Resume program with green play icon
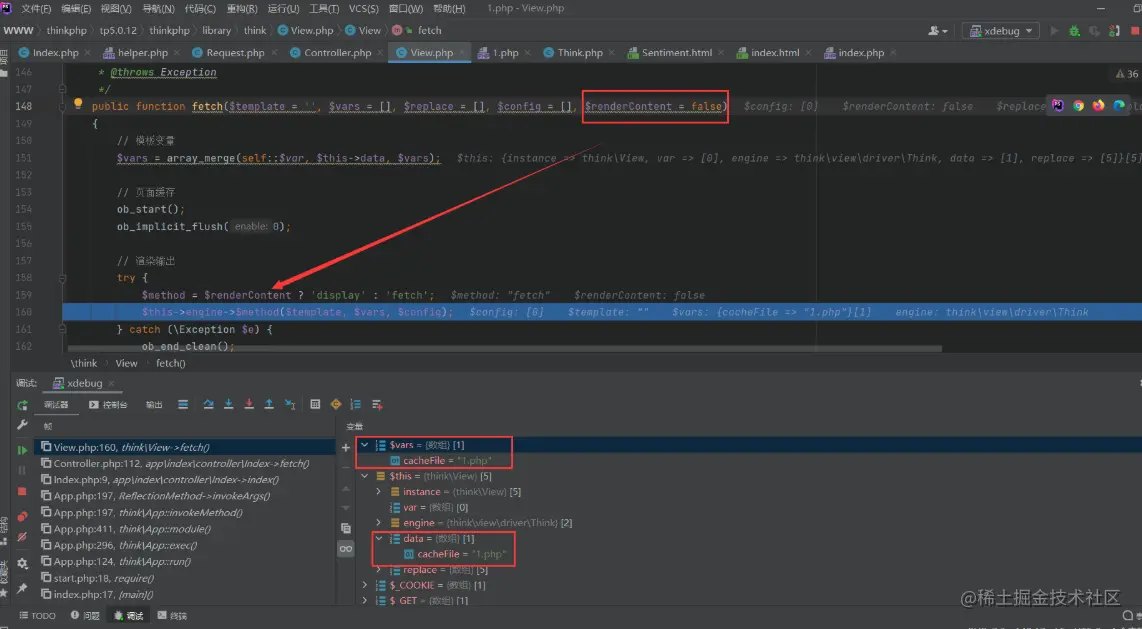The height and width of the screenshot is (629, 1142). click(x=23, y=450)
